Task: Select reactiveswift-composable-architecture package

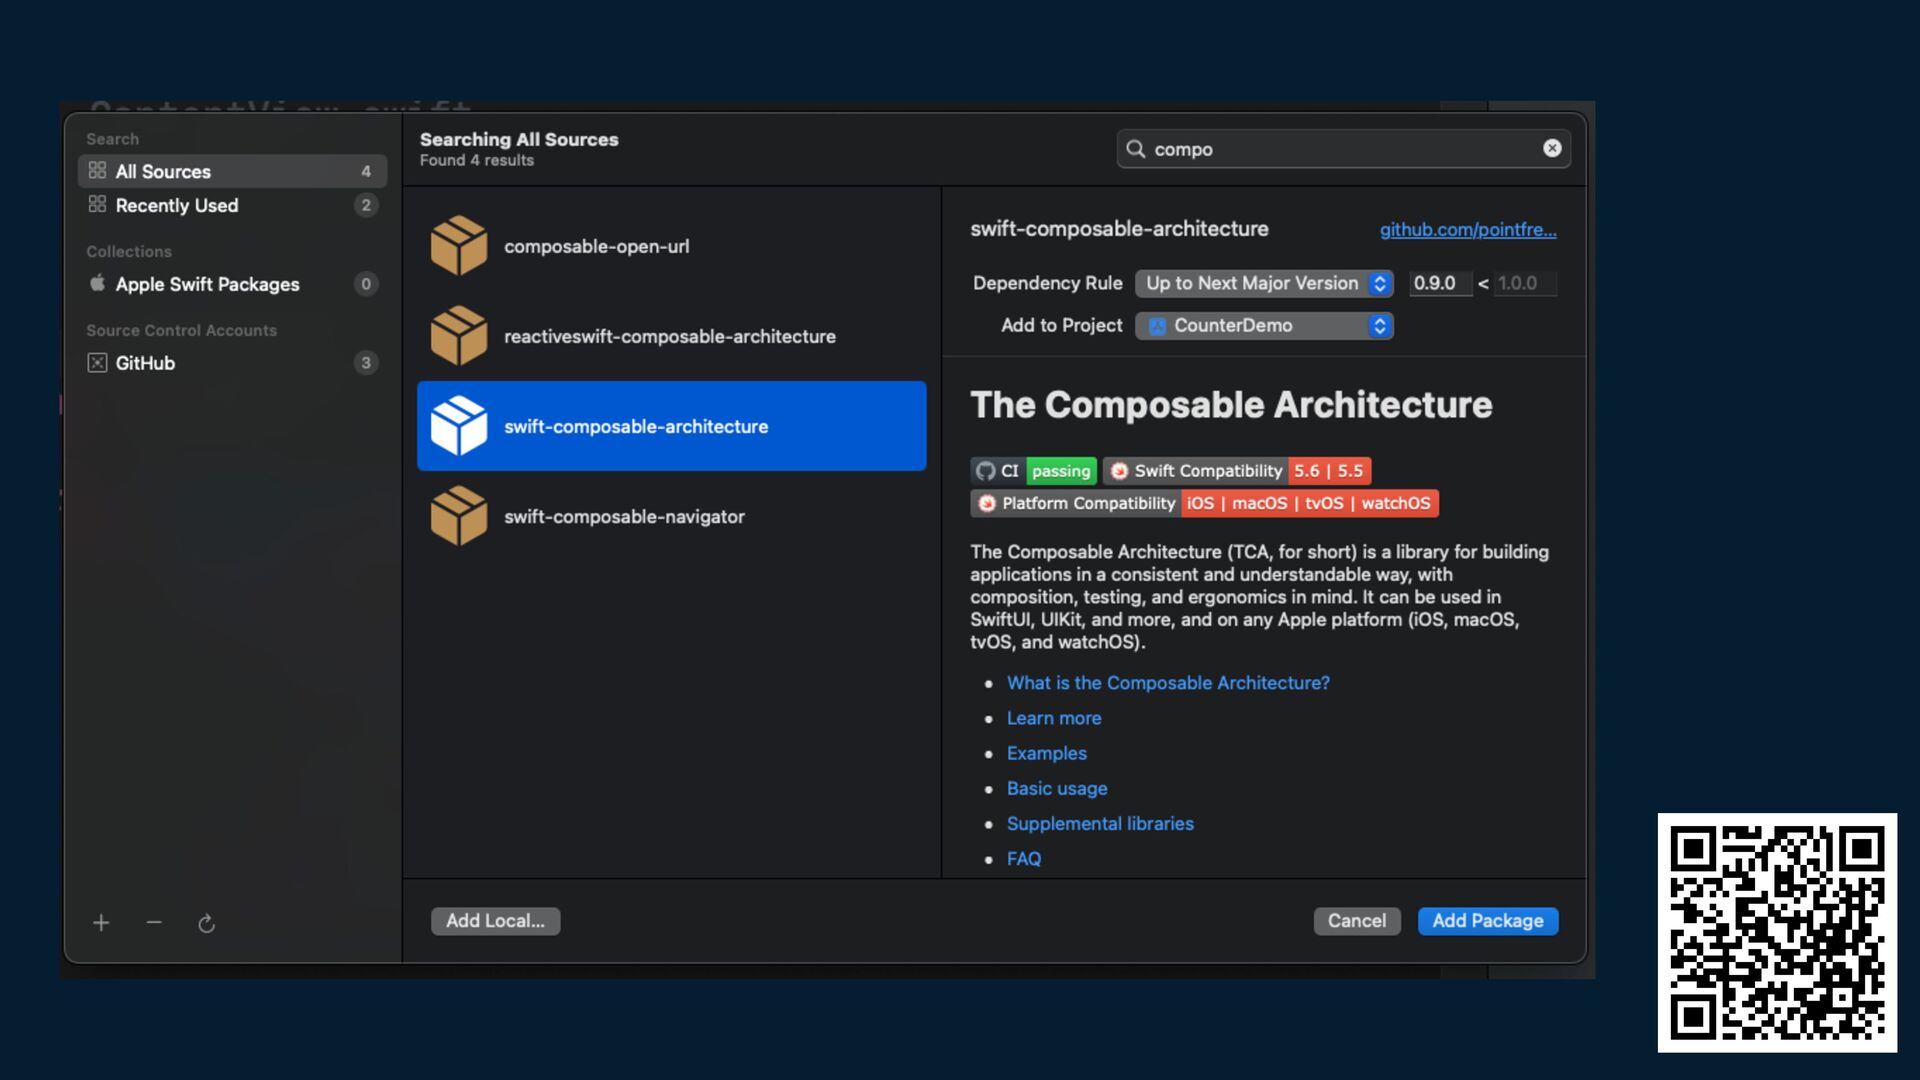Action: (672, 336)
